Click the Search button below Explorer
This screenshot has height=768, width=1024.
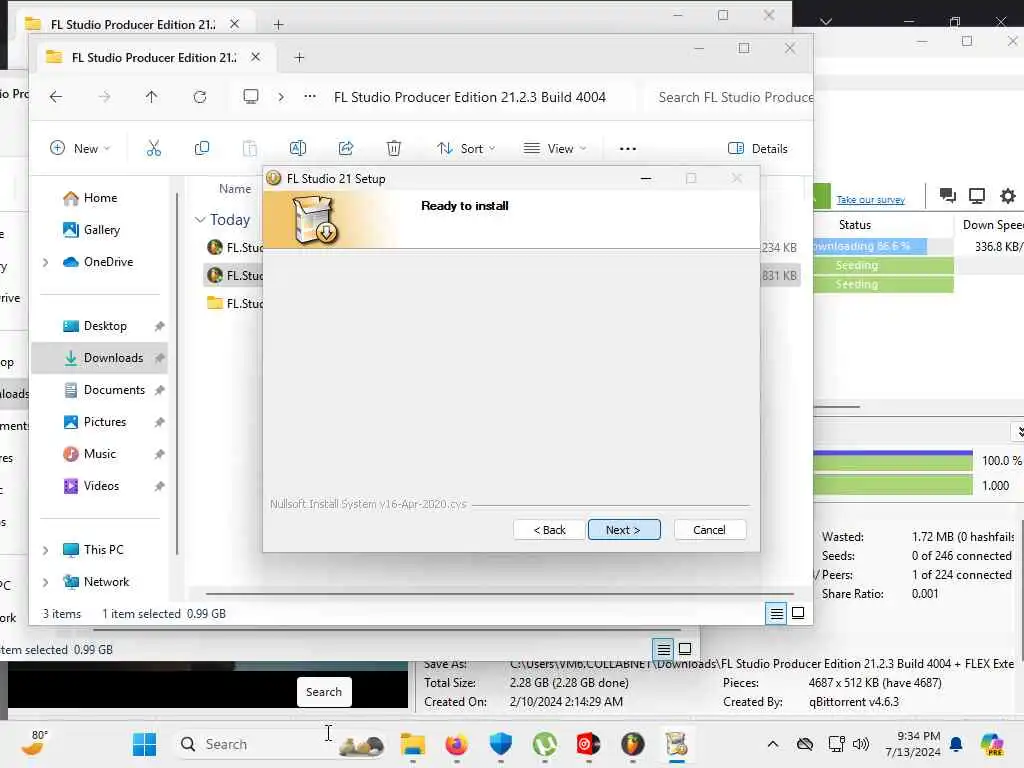[324, 692]
